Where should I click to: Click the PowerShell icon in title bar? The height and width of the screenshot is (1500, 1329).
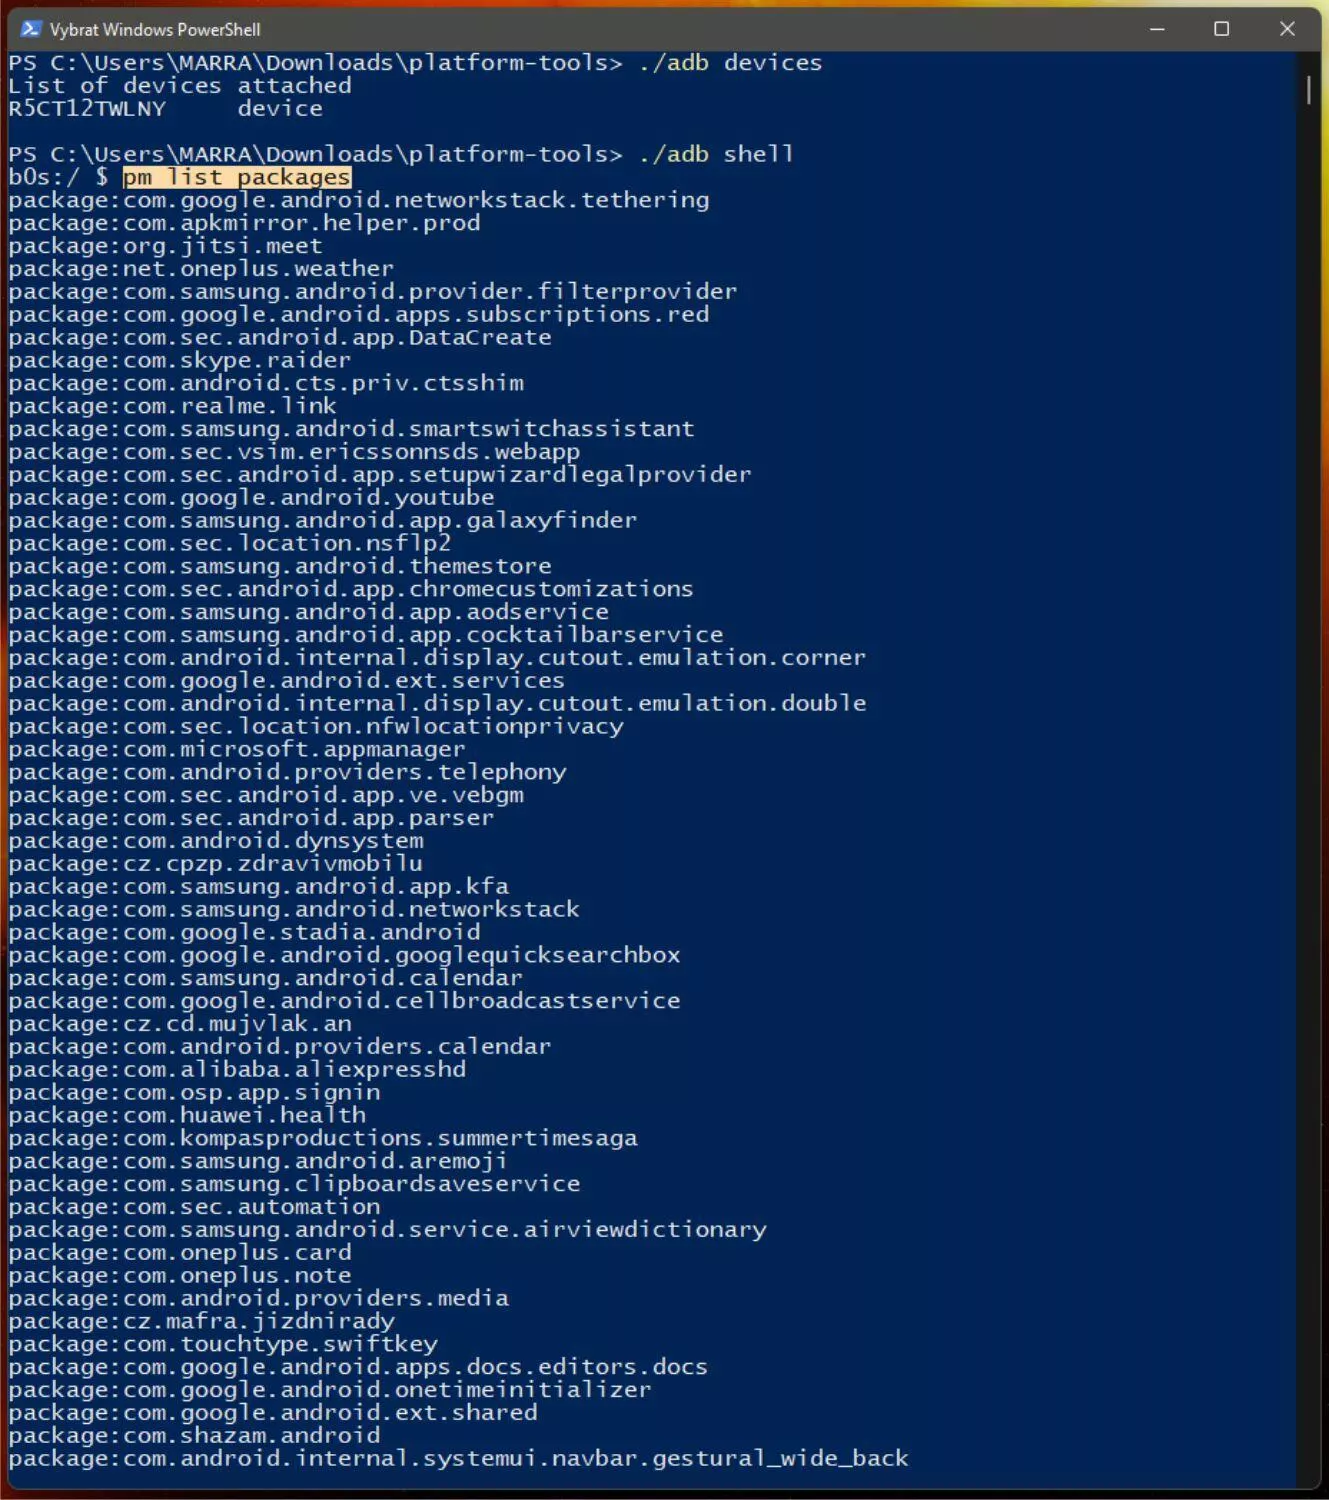[30, 29]
